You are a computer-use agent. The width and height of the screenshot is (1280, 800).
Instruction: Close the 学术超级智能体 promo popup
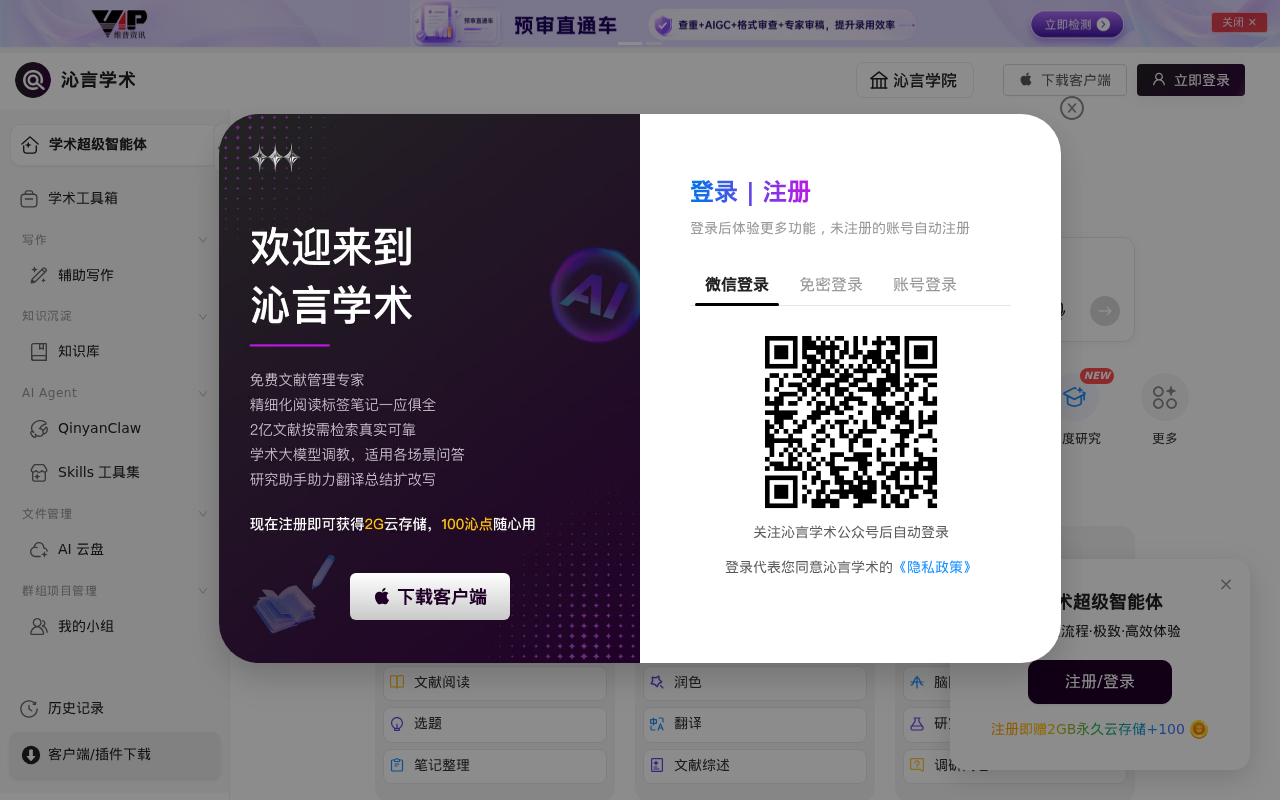(1226, 584)
